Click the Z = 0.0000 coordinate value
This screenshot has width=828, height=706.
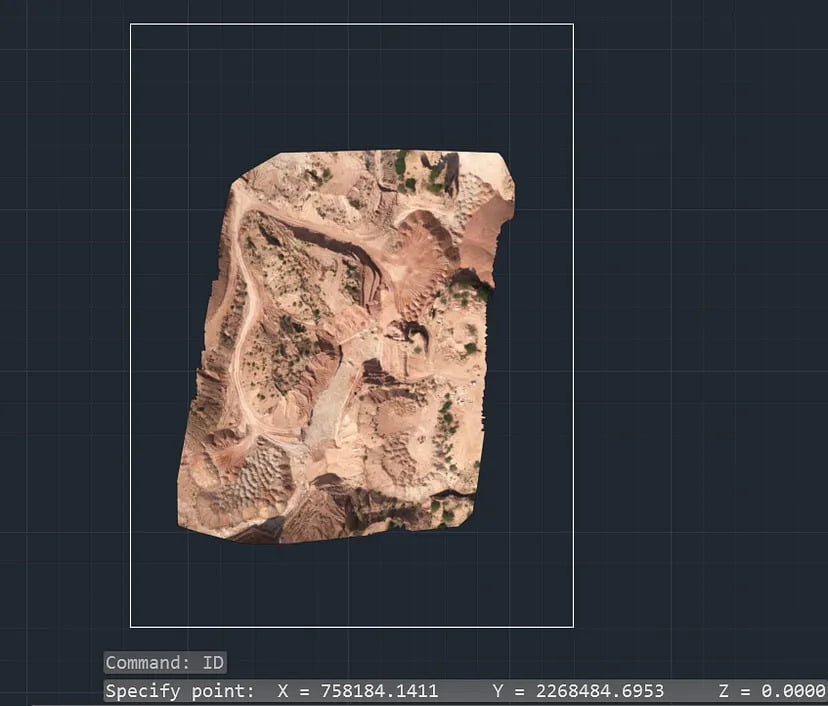pos(771,691)
